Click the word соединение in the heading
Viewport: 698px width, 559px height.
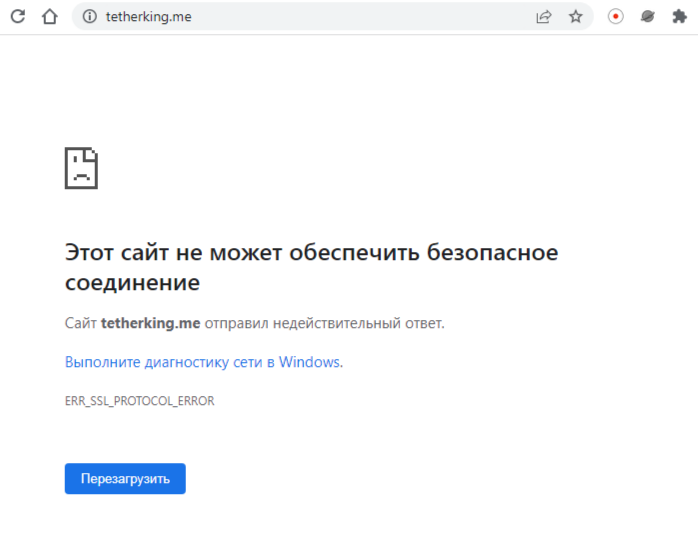point(132,283)
